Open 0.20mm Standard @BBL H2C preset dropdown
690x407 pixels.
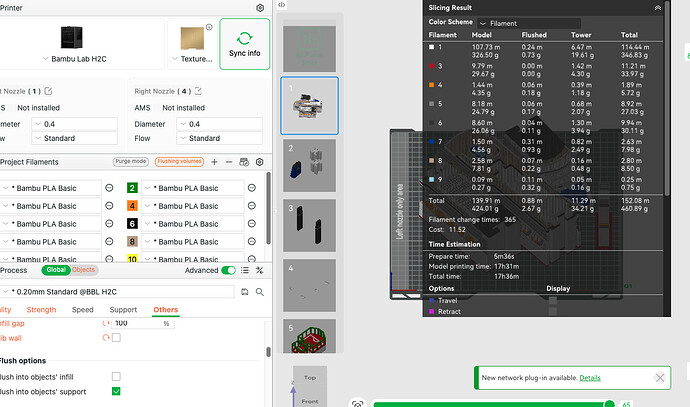tap(117, 292)
